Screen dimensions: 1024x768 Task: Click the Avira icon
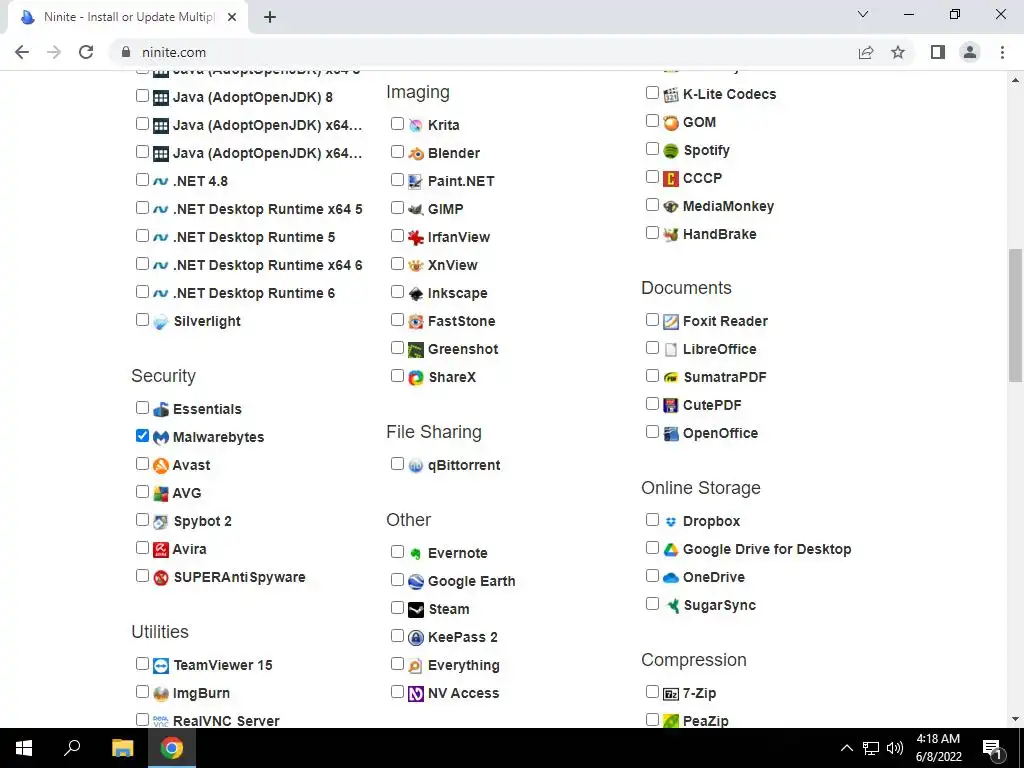[x=161, y=549]
